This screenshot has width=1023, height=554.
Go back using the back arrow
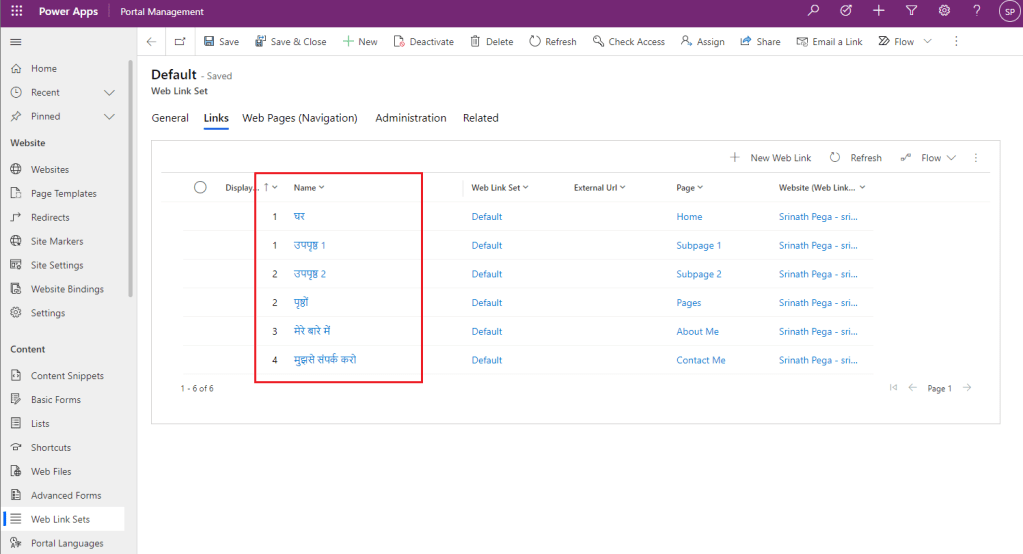(x=151, y=42)
